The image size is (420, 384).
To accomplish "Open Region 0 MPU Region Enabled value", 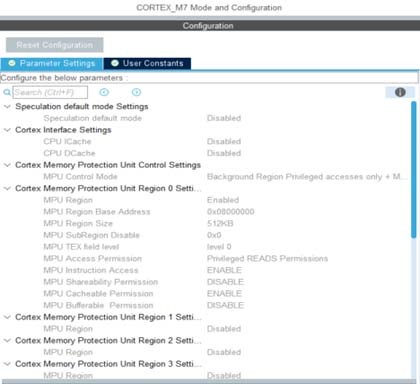I will tap(223, 200).
